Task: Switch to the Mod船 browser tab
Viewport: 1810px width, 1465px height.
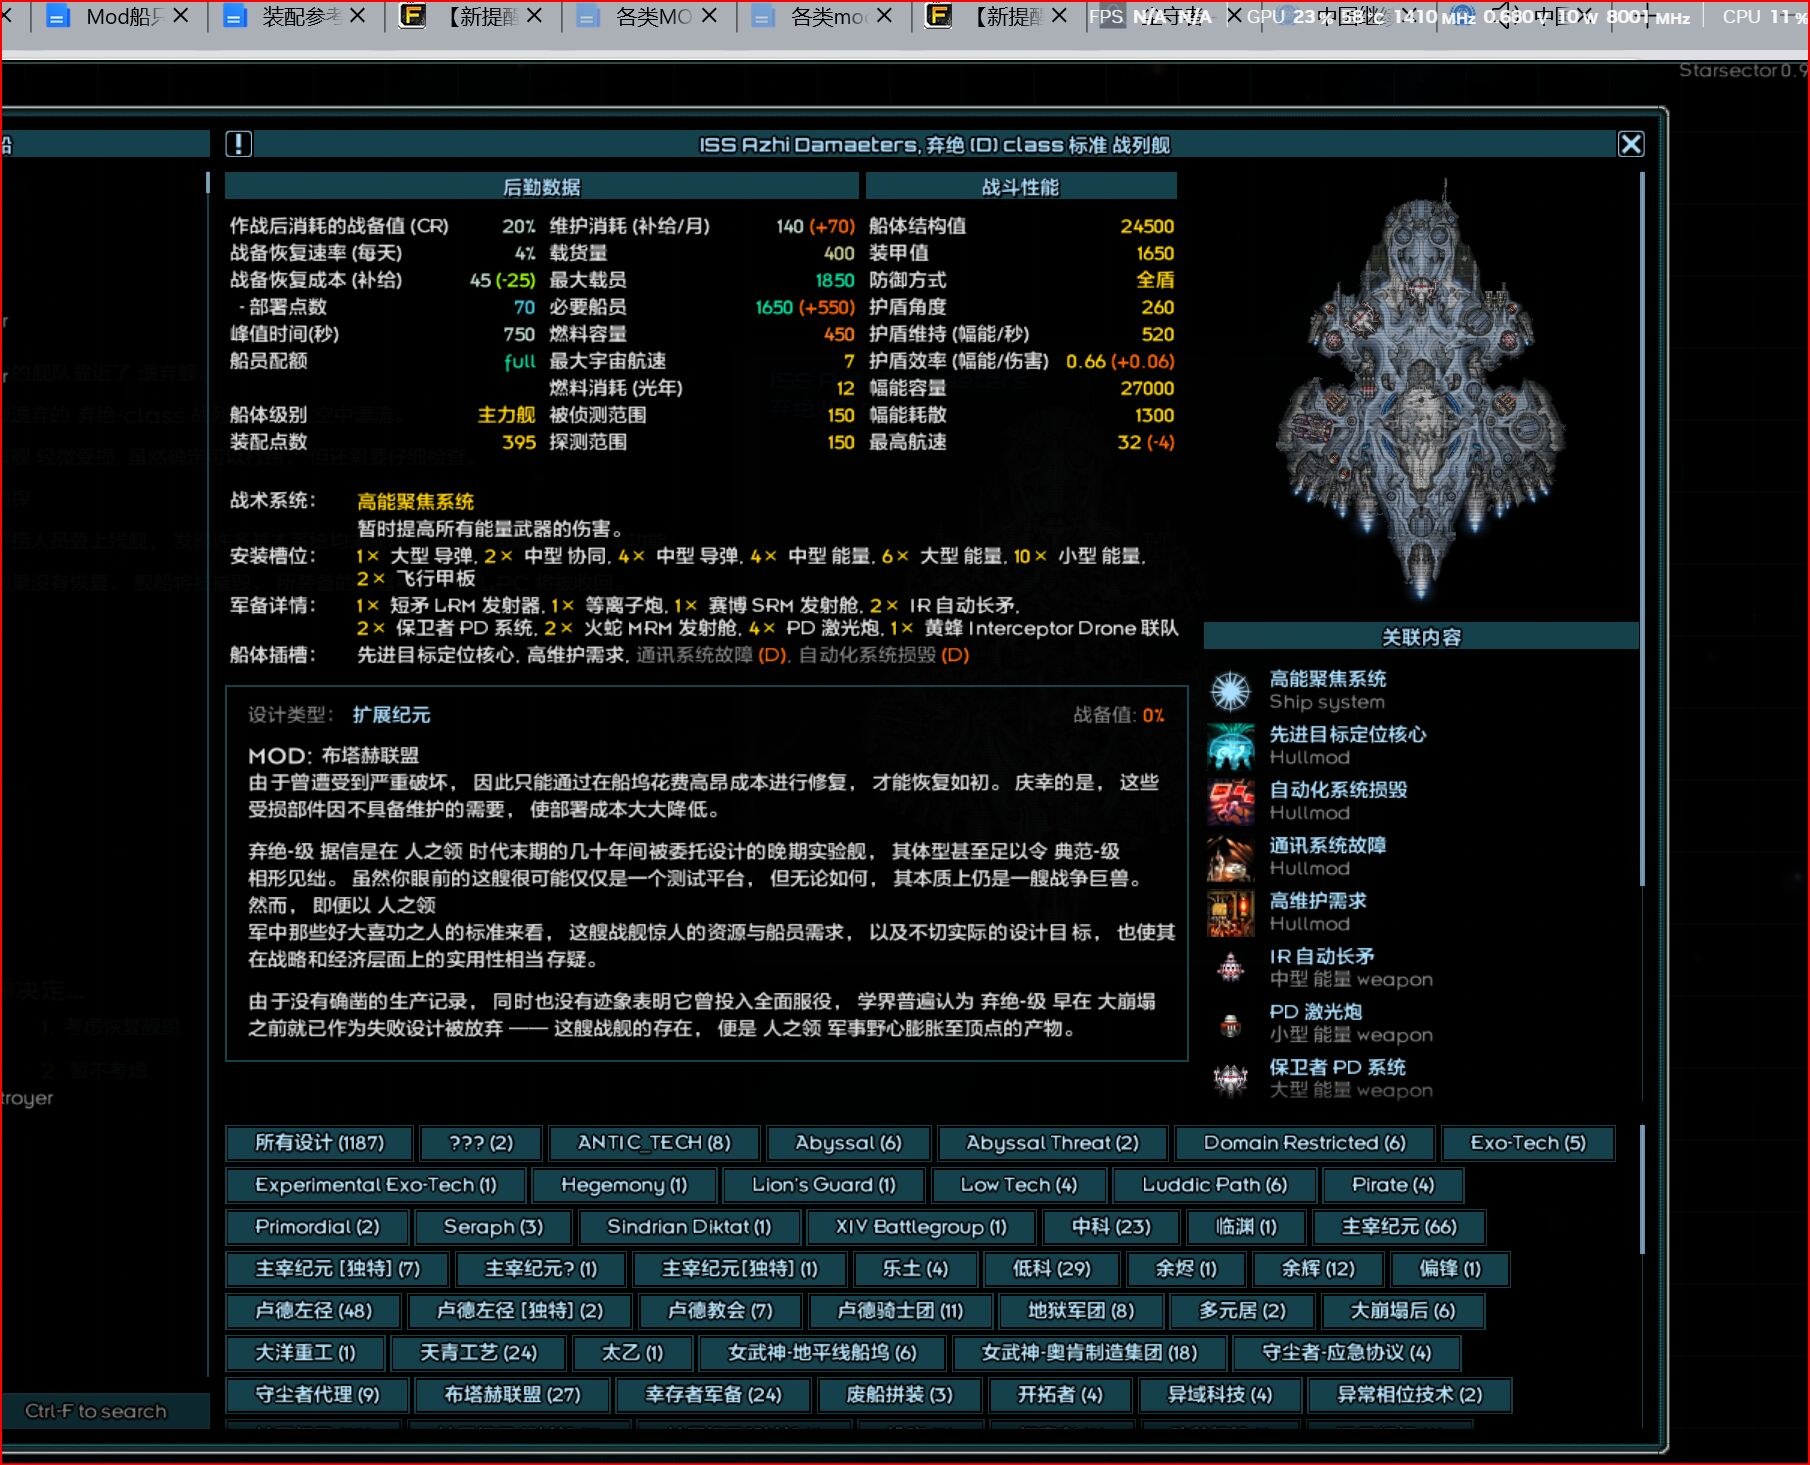Action: pos(115,17)
